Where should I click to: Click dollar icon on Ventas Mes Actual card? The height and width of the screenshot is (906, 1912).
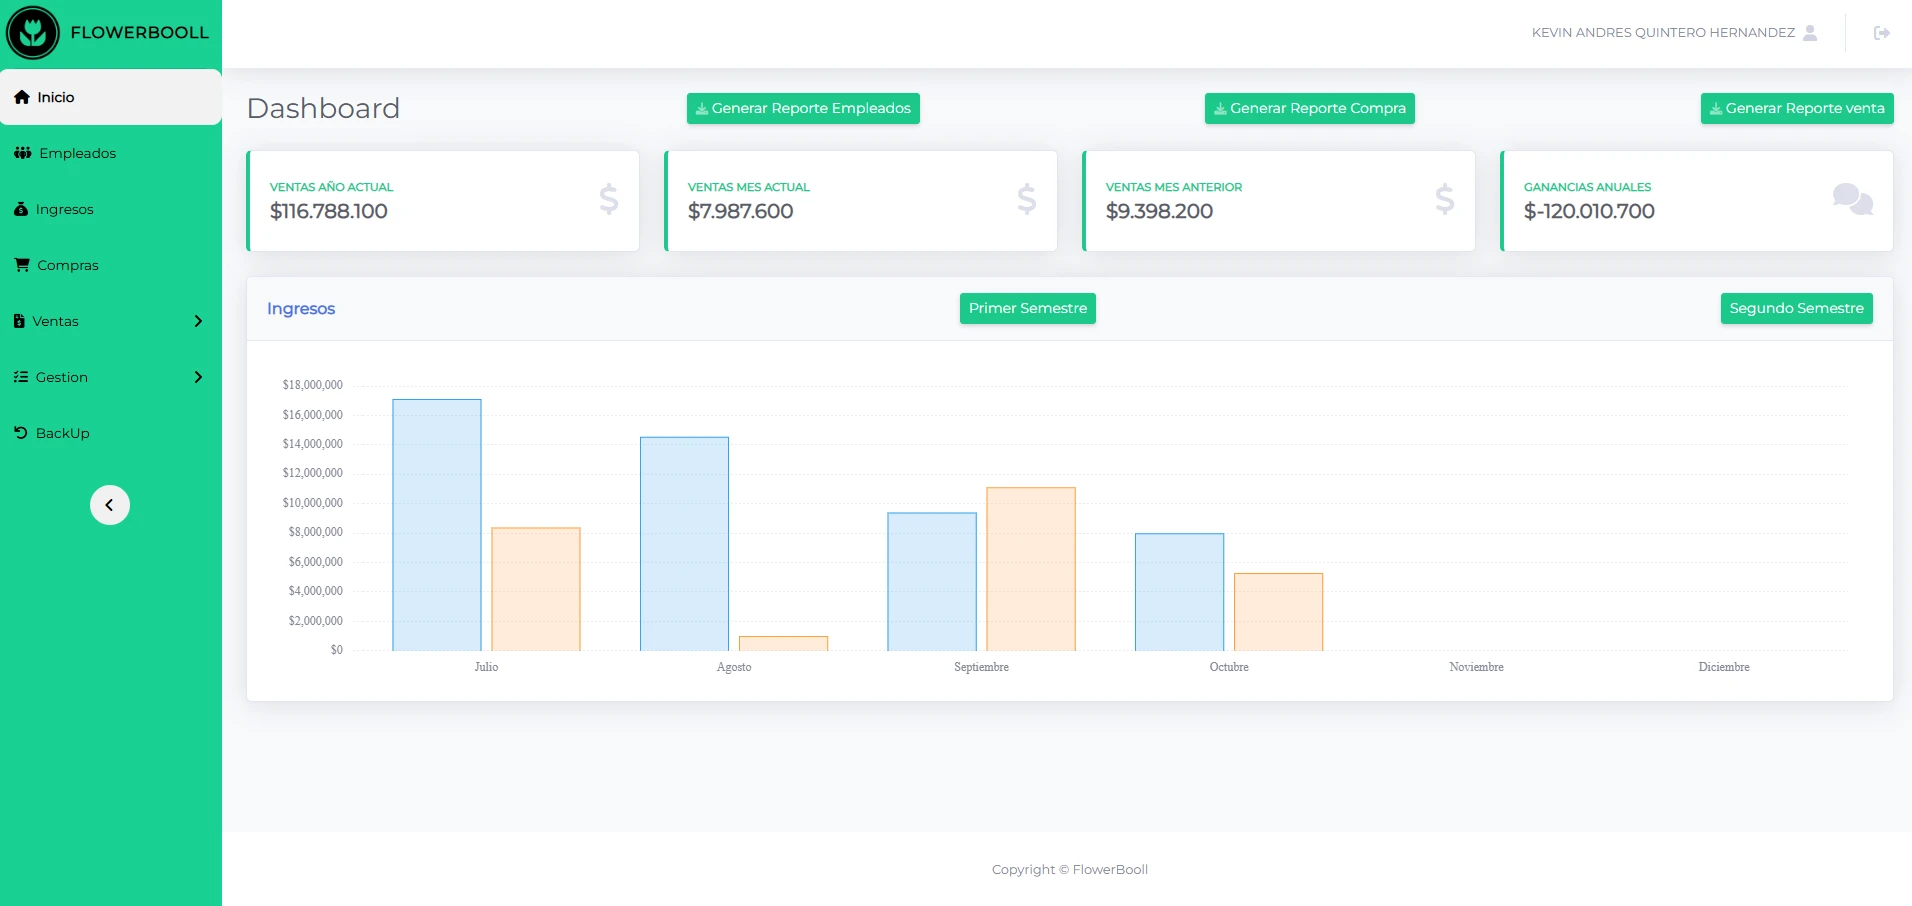[x=1027, y=199]
